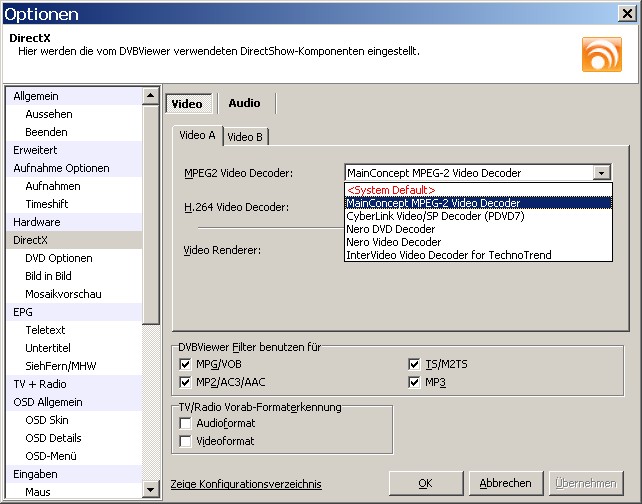Open the Aussehen settings page

click(x=74, y=114)
